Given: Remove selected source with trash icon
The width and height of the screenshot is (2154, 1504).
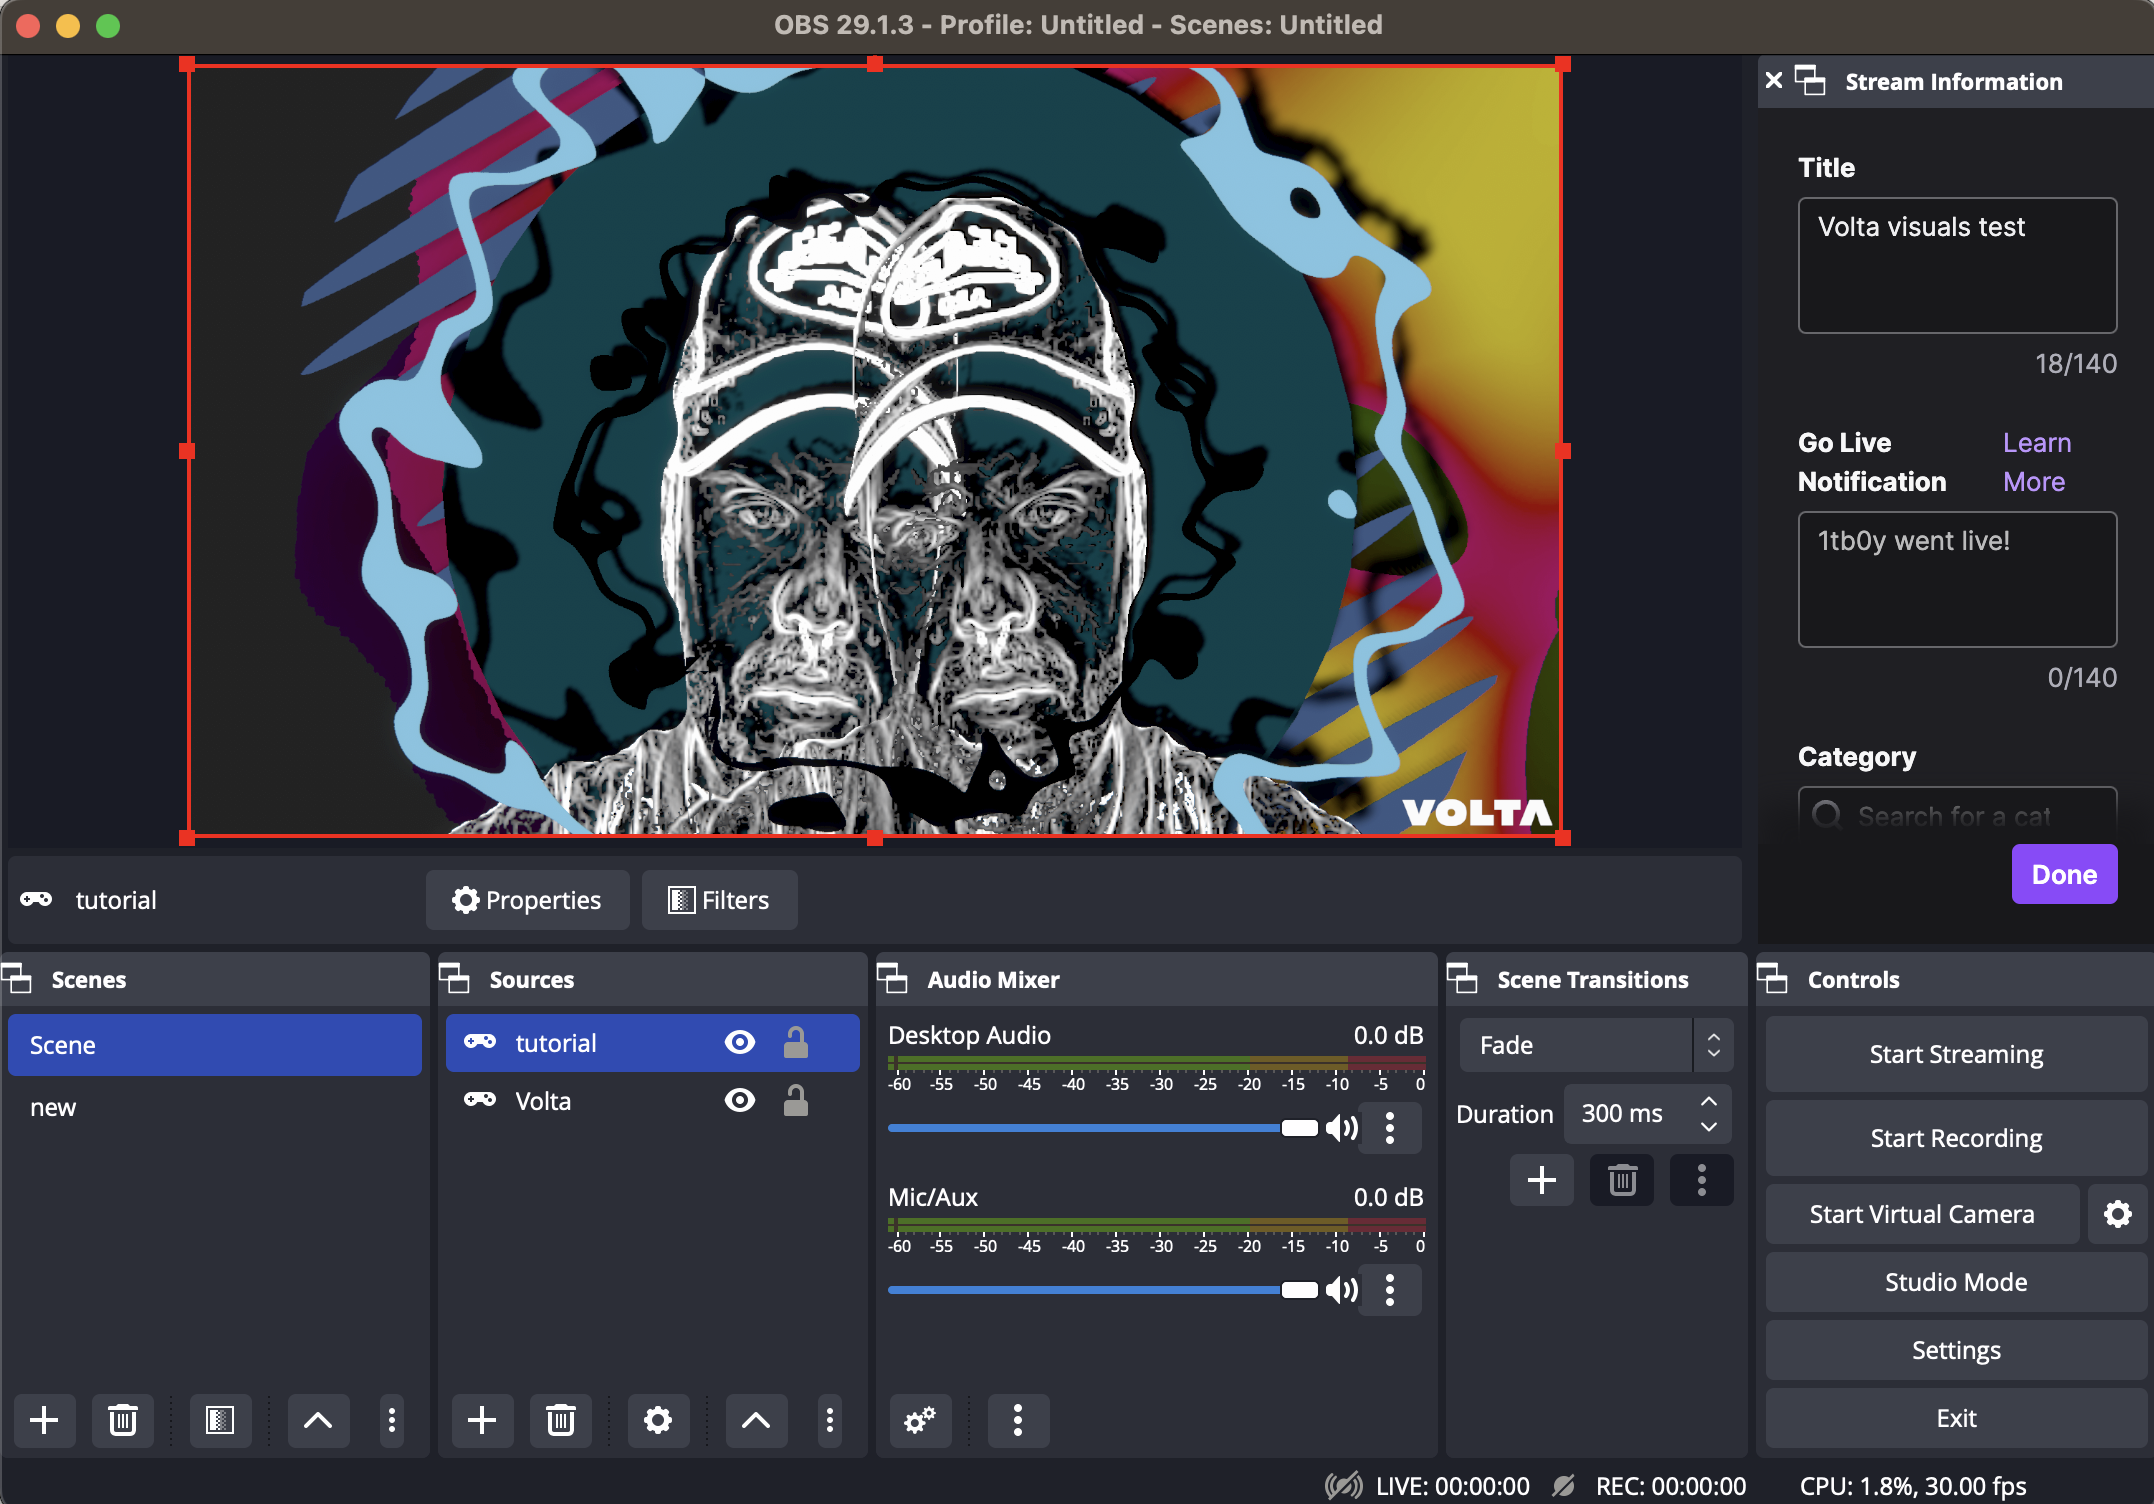Looking at the screenshot, I should point(560,1420).
